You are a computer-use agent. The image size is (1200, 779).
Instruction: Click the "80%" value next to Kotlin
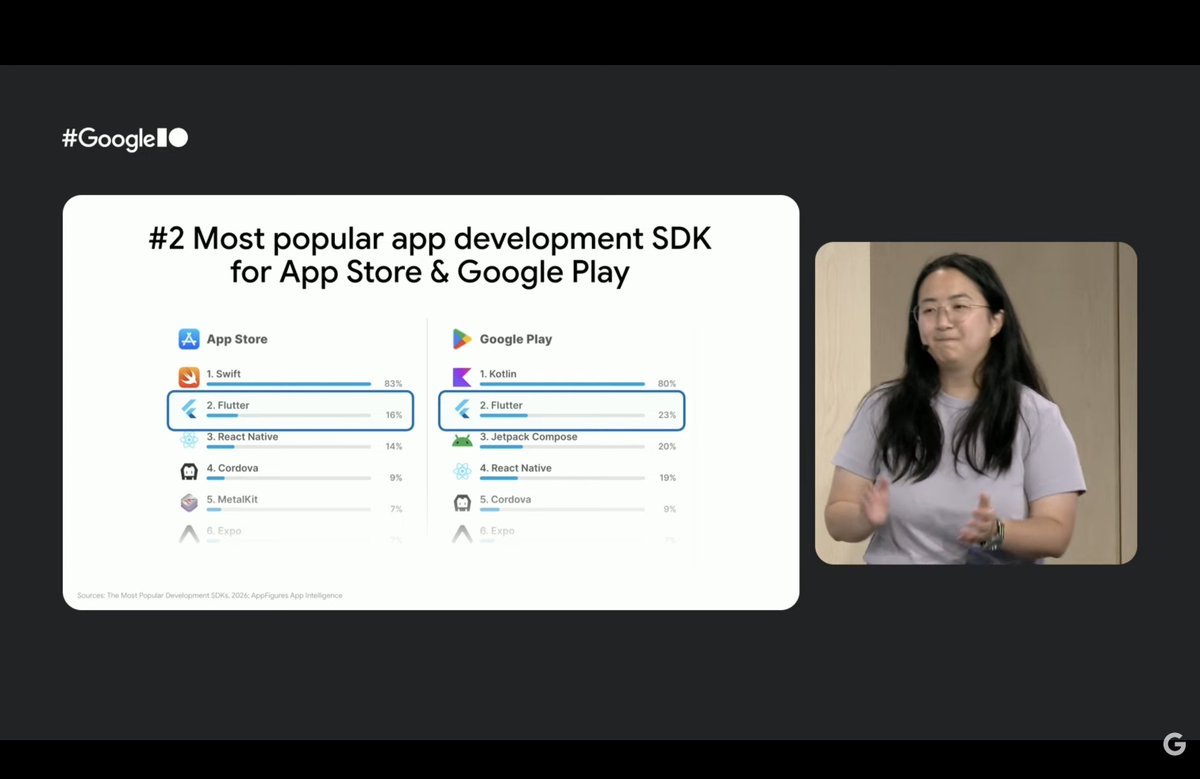tap(667, 384)
